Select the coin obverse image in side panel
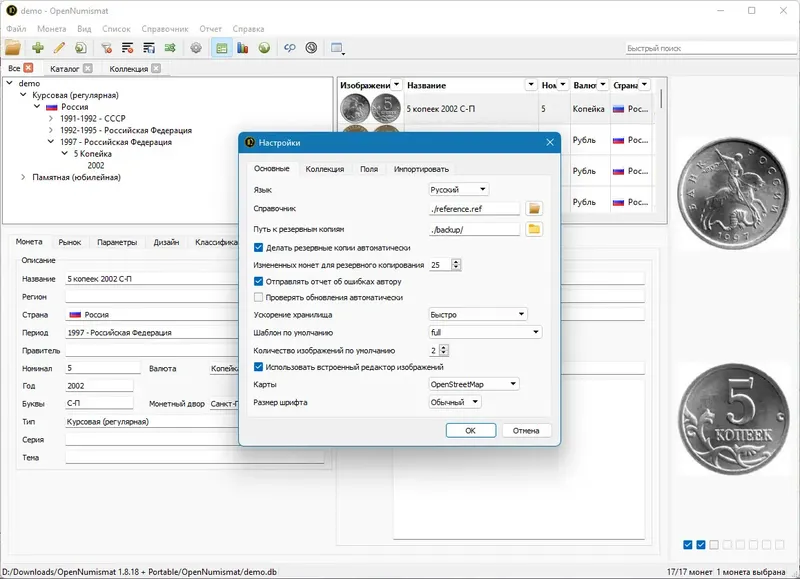The width and height of the screenshot is (800, 579). point(734,193)
